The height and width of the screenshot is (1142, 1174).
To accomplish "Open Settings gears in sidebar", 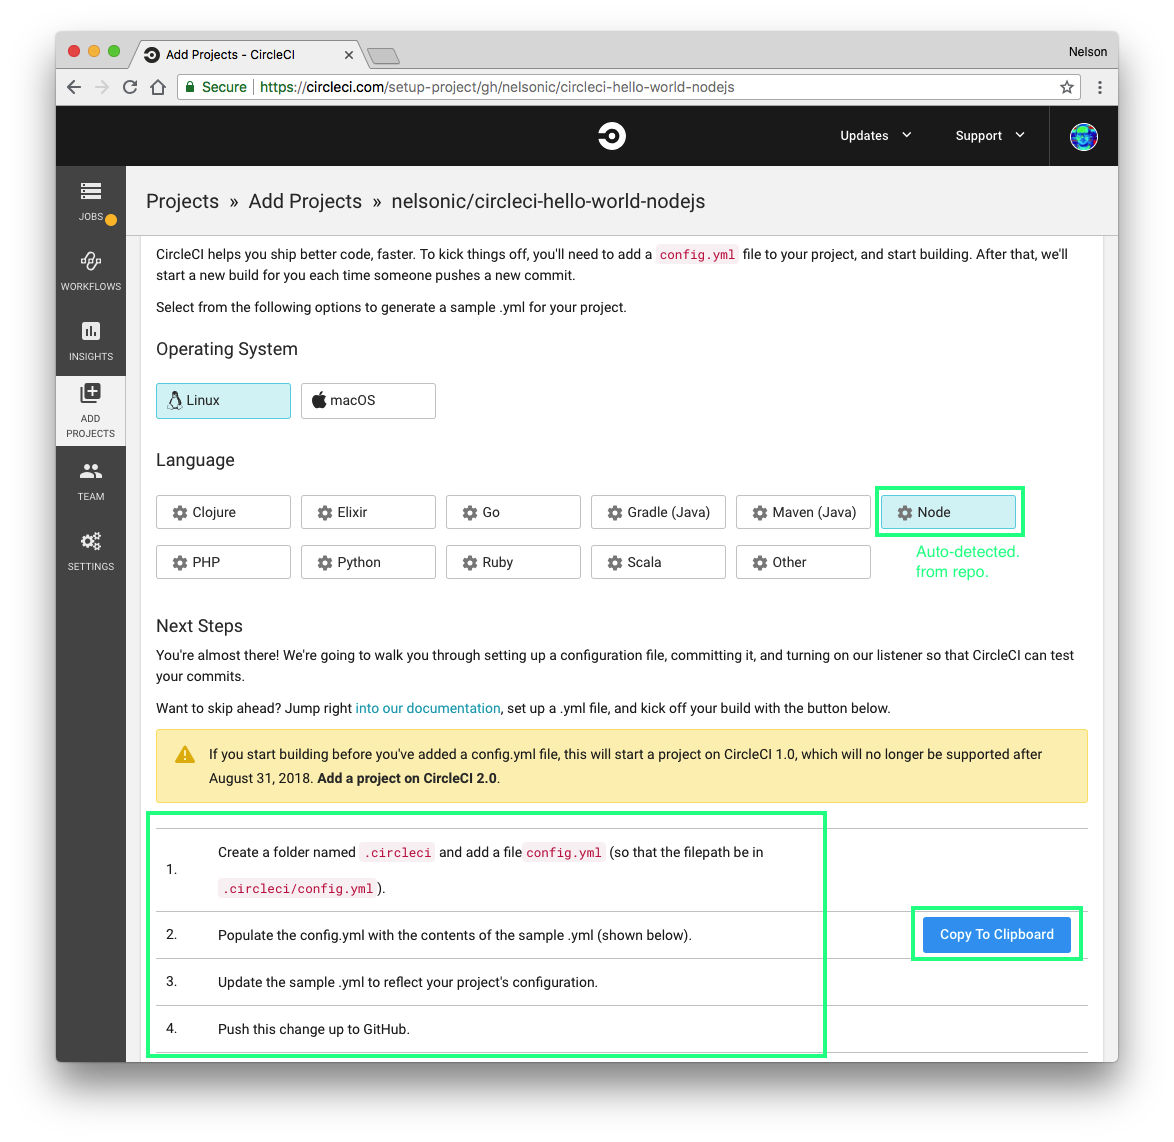I will tap(91, 542).
